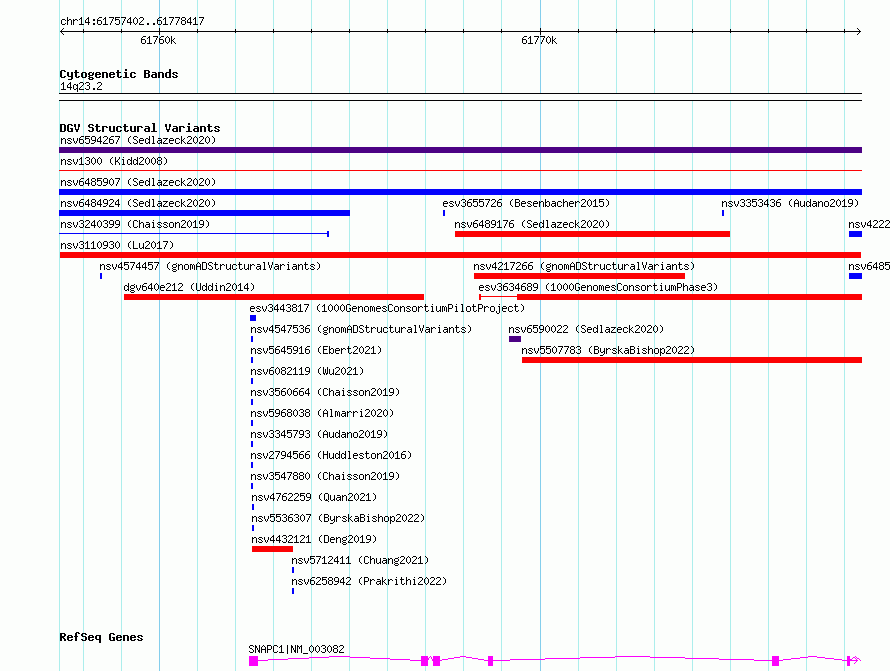Click nsv5536307 (ByrskaBishop2022) variant label
Image resolution: width=890 pixels, height=671 pixels.
338,518
